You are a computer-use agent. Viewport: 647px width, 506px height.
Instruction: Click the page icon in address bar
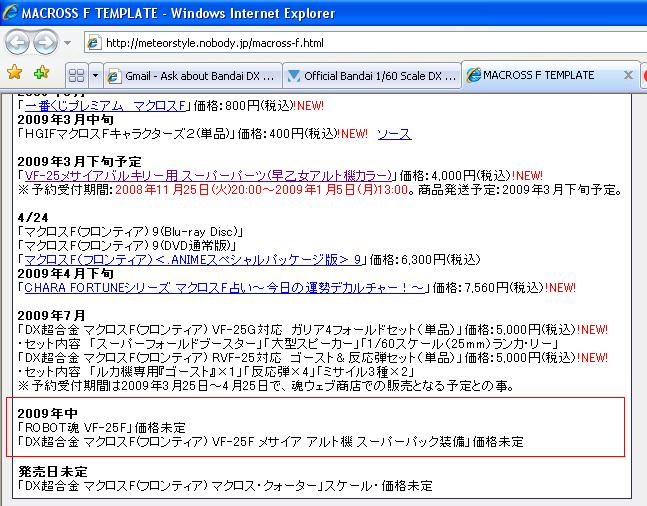(x=94, y=43)
